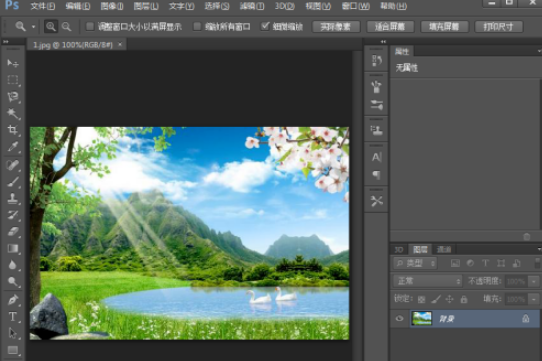Select the Eraser tool
542x361 pixels.
(13, 231)
